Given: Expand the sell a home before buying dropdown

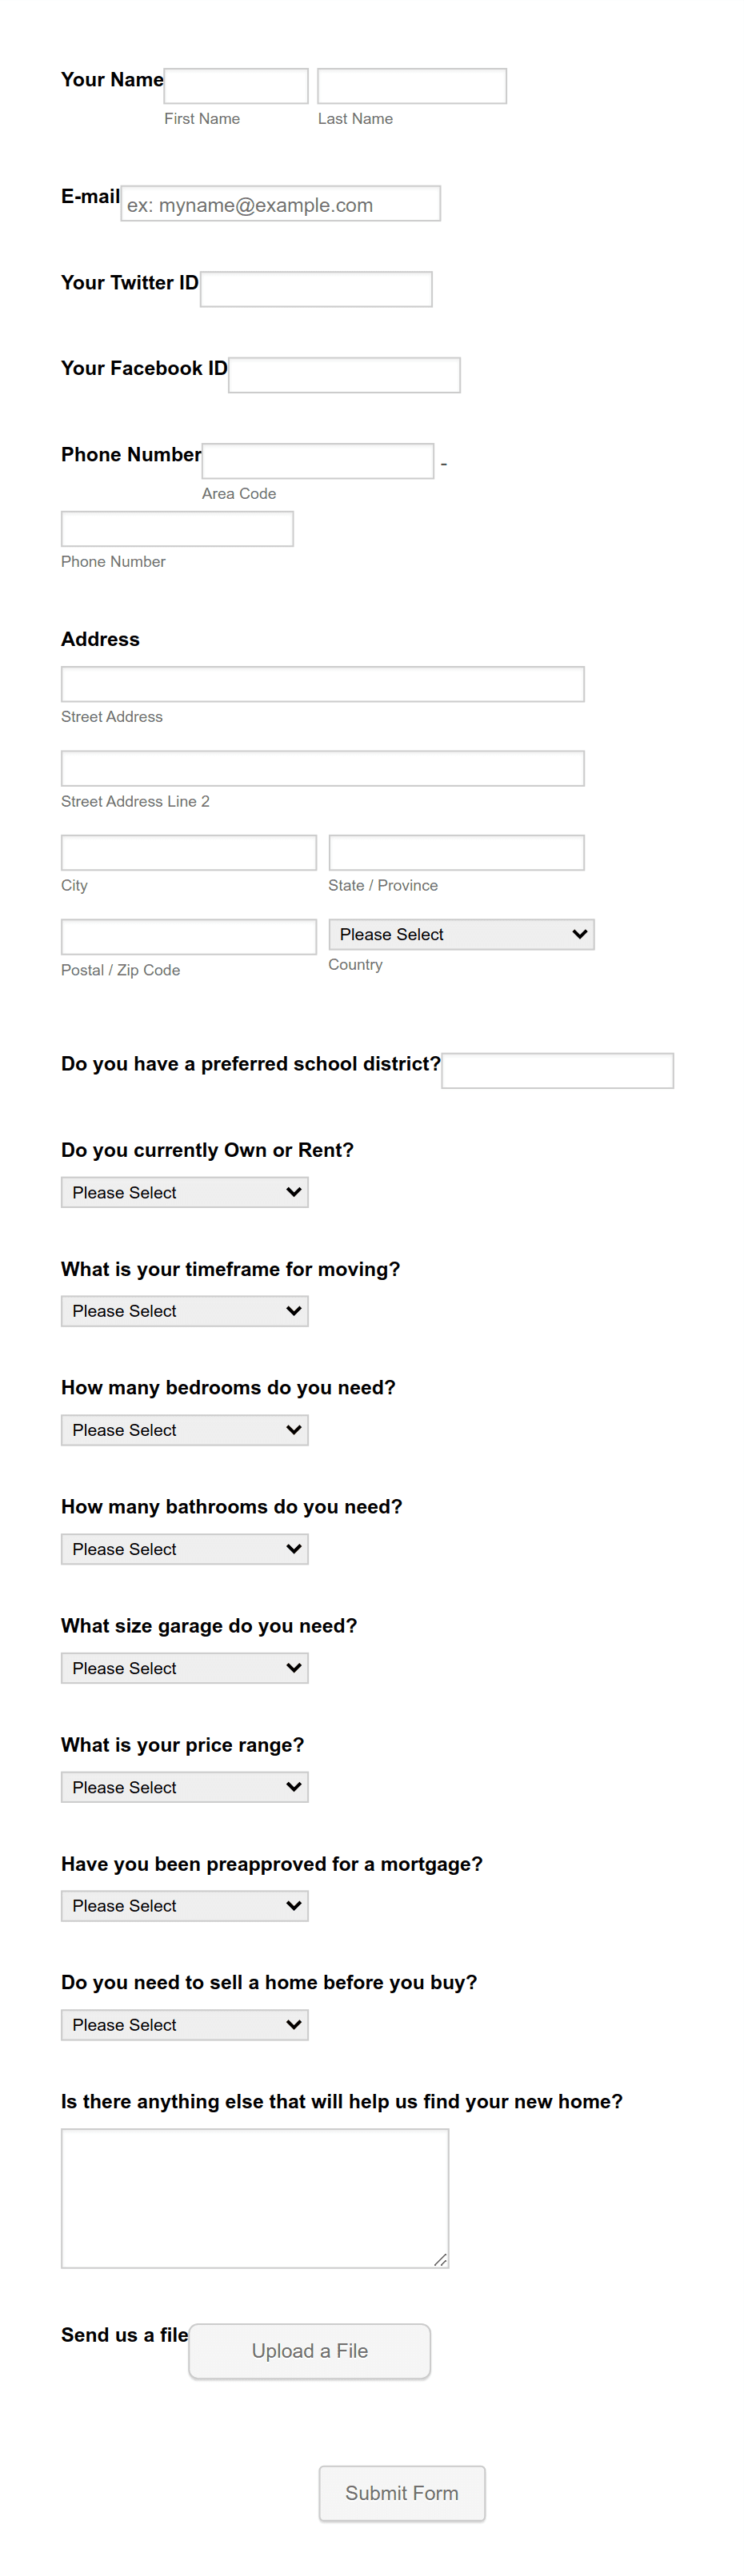Looking at the screenshot, I should [185, 2025].
